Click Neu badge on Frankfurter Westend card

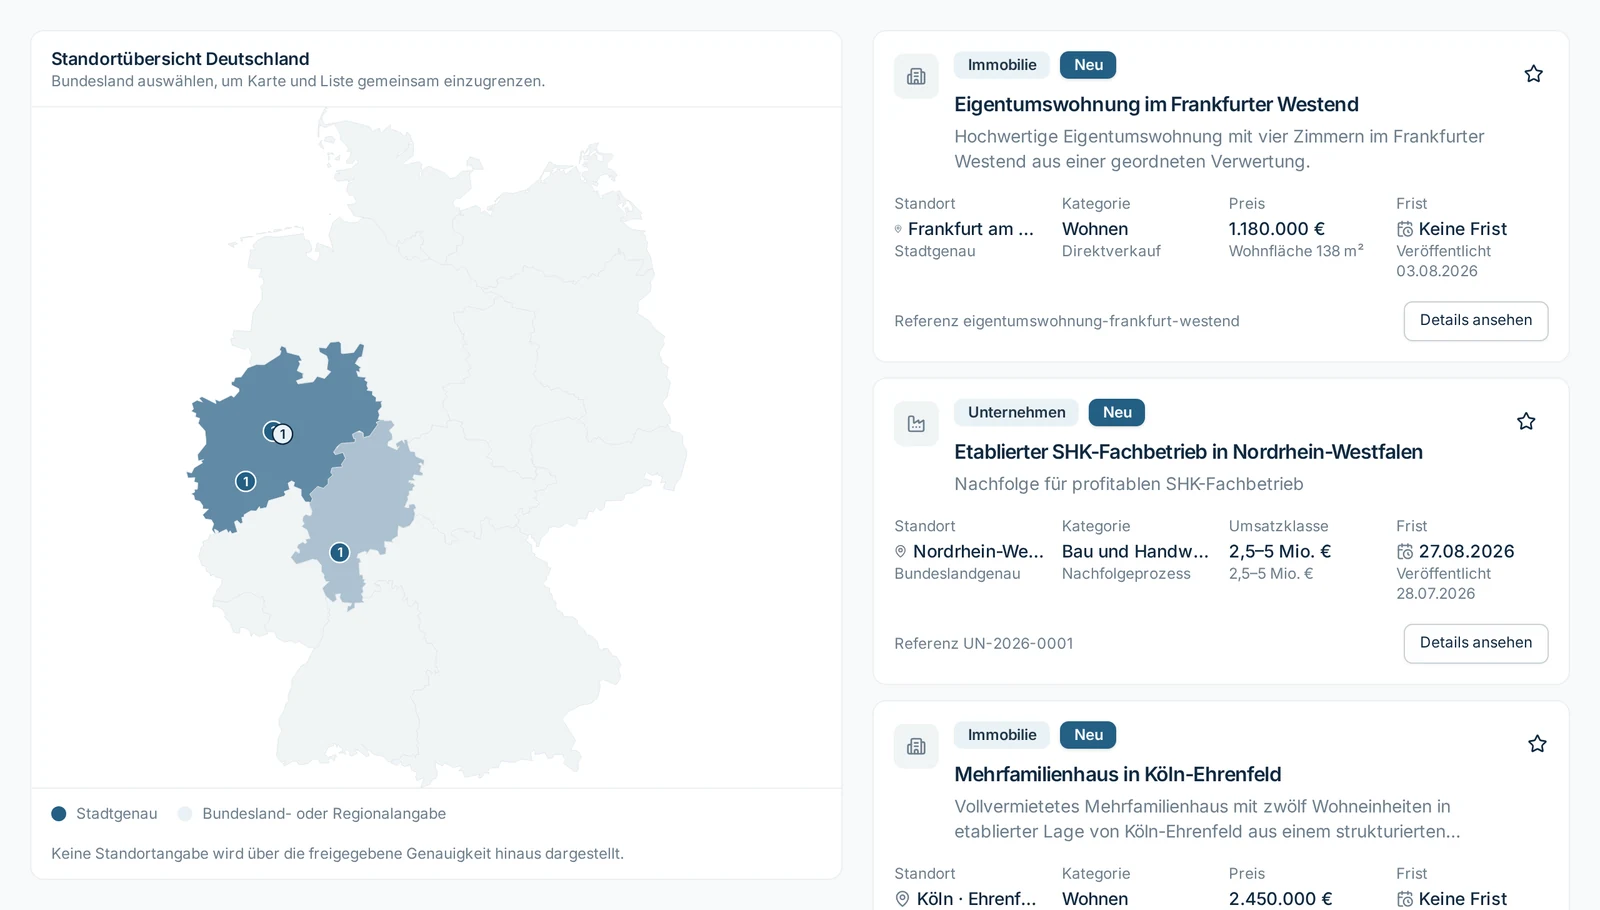pos(1088,65)
